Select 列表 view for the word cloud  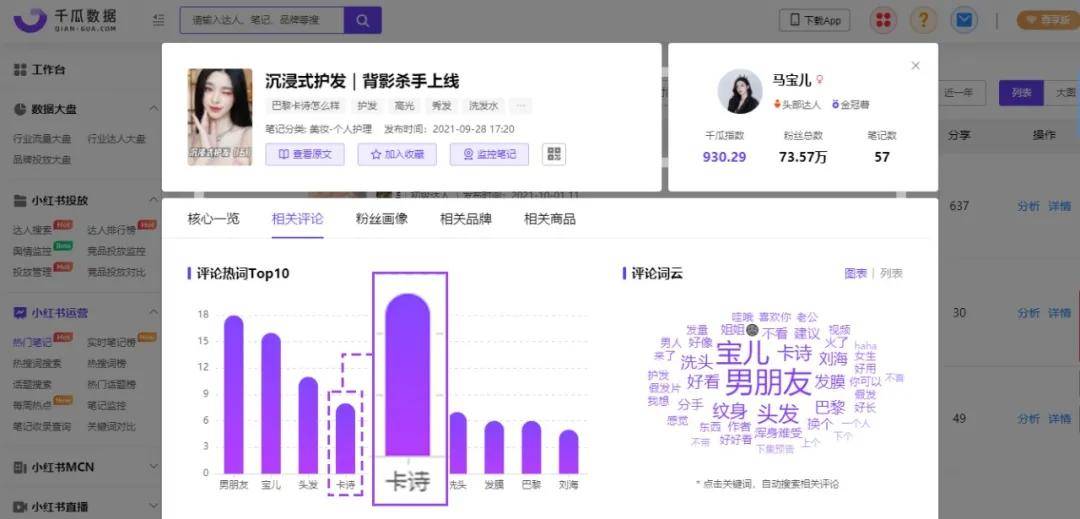click(x=891, y=273)
